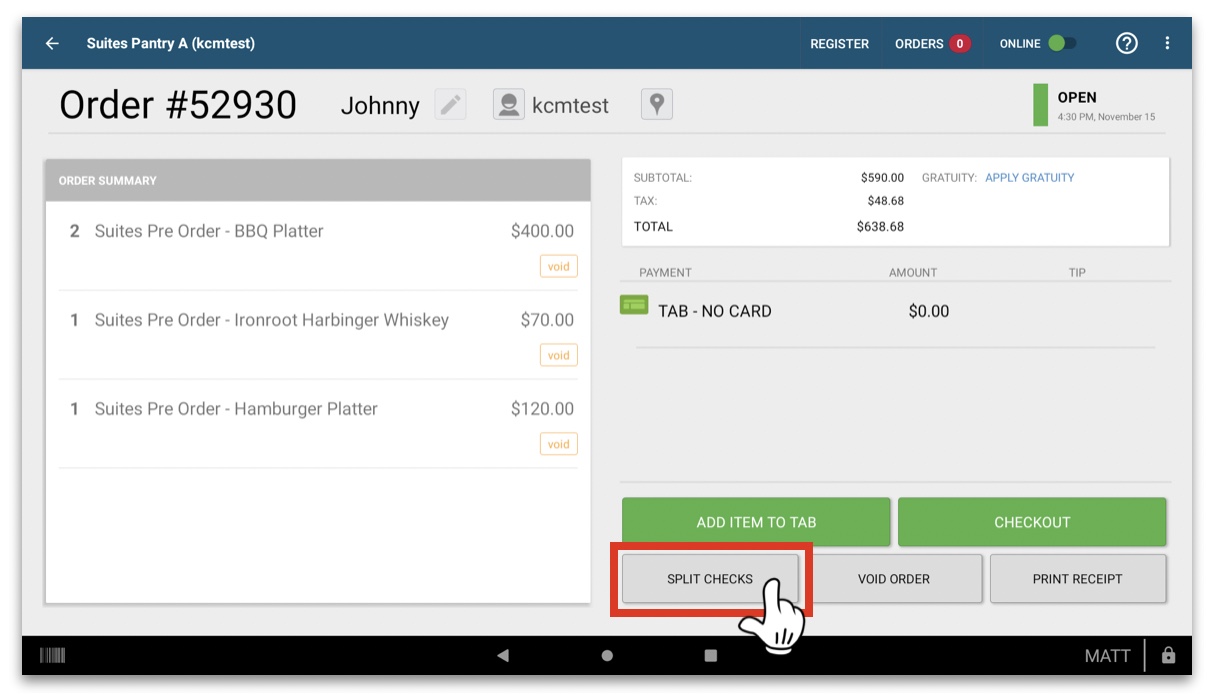The width and height of the screenshot is (1212, 694).
Task: Click the back arrow in the top bar
Action: pyautogui.click(x=52, y=43)
